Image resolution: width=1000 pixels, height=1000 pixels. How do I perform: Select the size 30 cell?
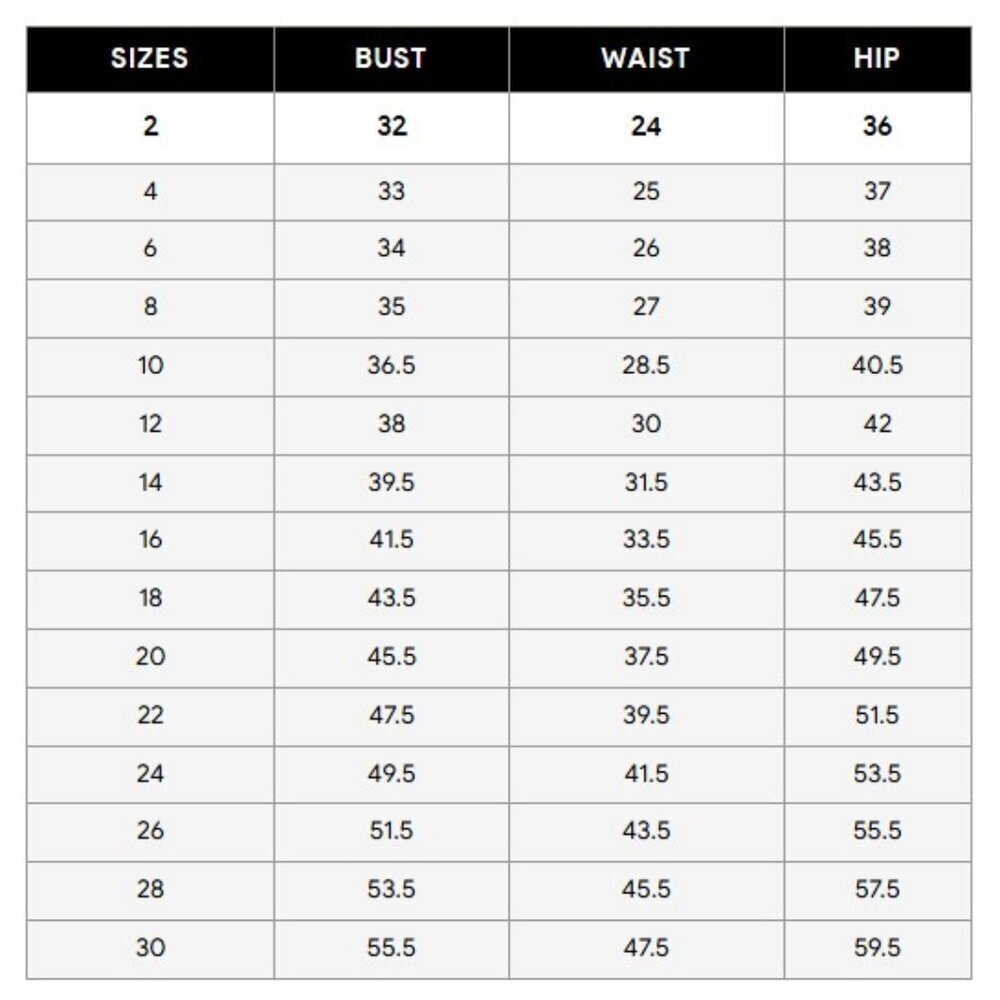click(150, 949)
